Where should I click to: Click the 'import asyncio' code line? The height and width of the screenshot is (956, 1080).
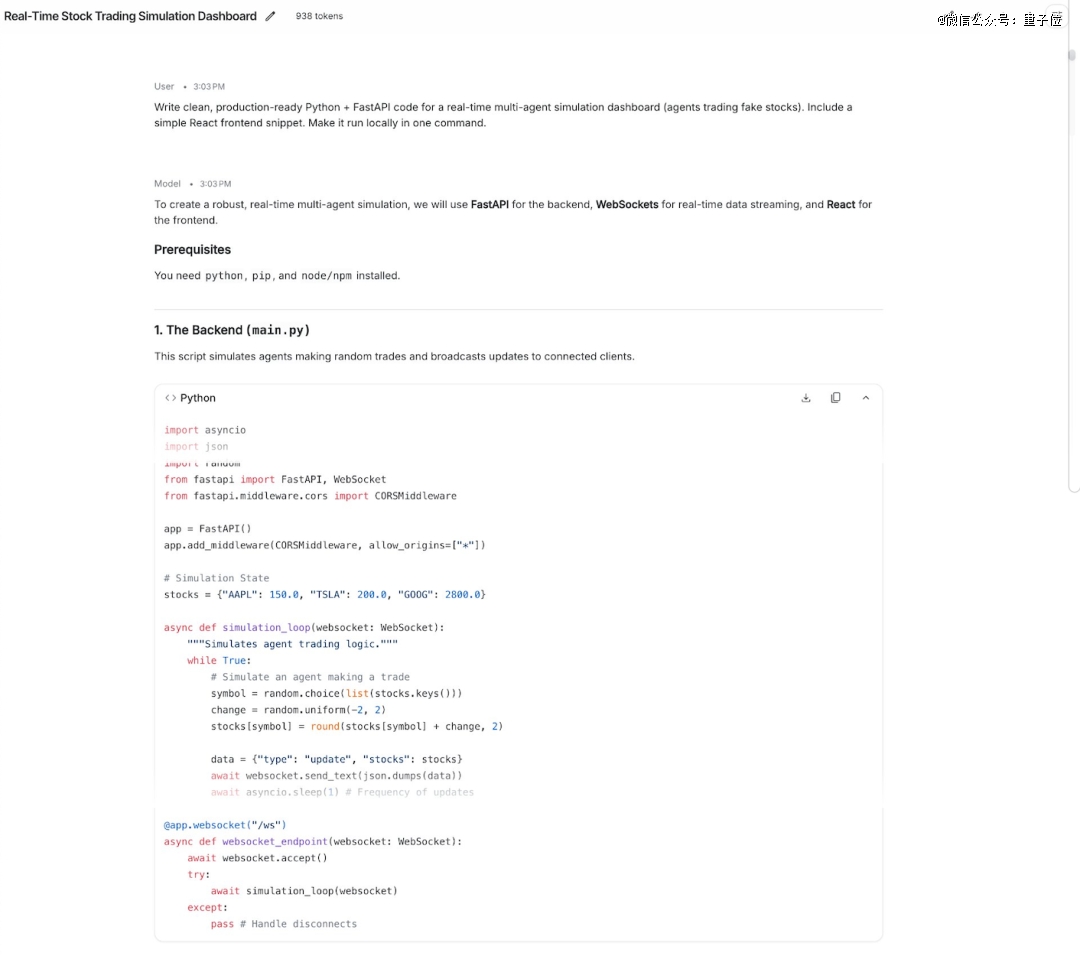click(x=205, y=430)
